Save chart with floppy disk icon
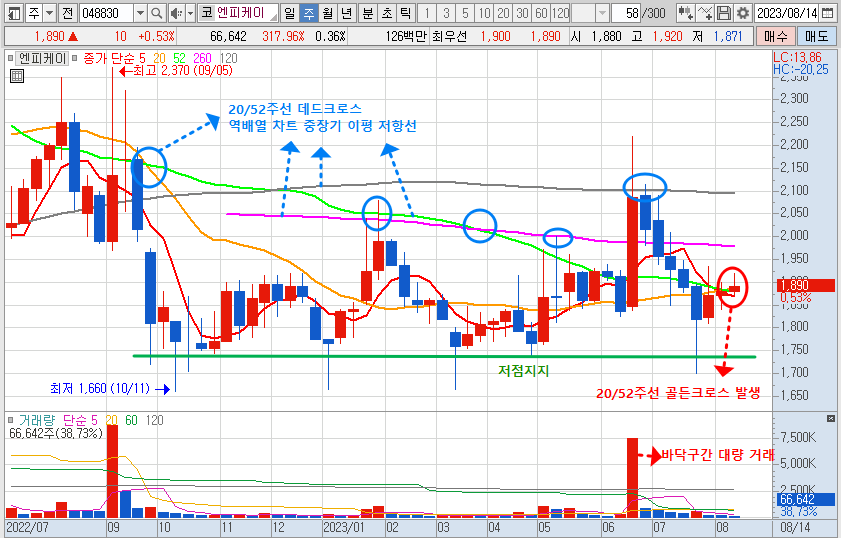The height and width of the screenshot is (538, 841). click(724, 13)
